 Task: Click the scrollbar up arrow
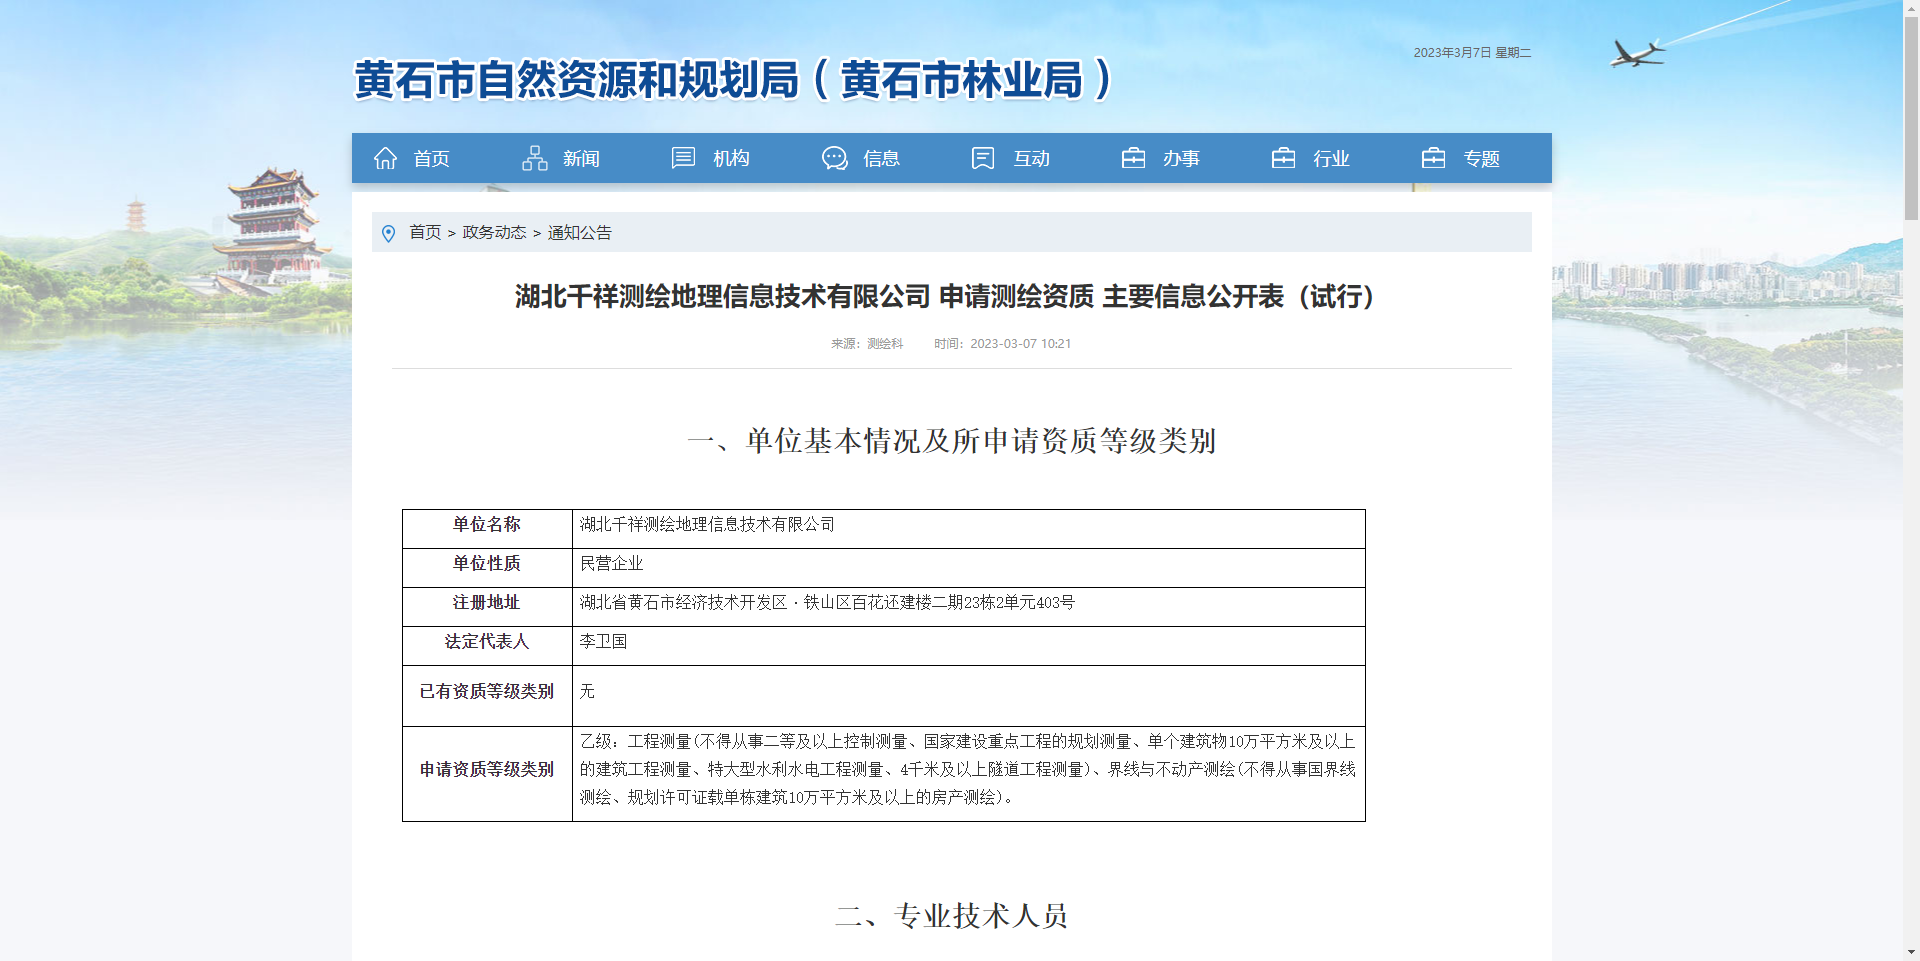(1911, 8)
